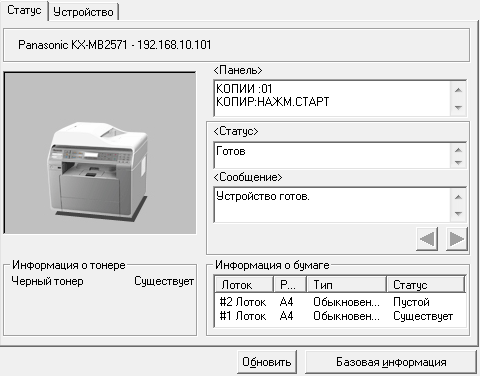The image size is (480, 376).
Task: Click the A4 size for #1 Лоток
Action: click(286, 316)
